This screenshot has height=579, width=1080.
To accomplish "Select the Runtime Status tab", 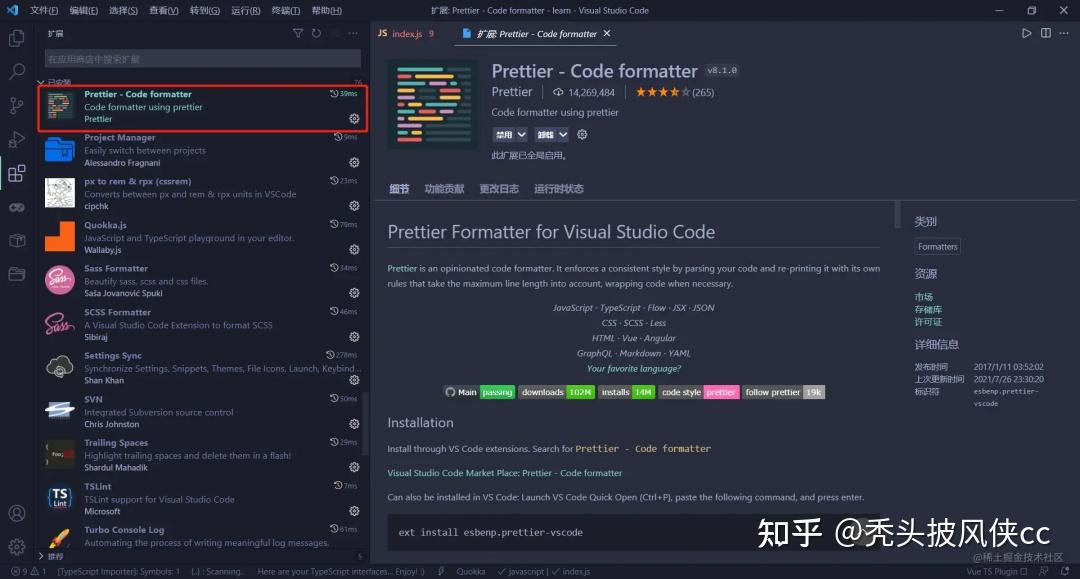I will coord(559,189).
